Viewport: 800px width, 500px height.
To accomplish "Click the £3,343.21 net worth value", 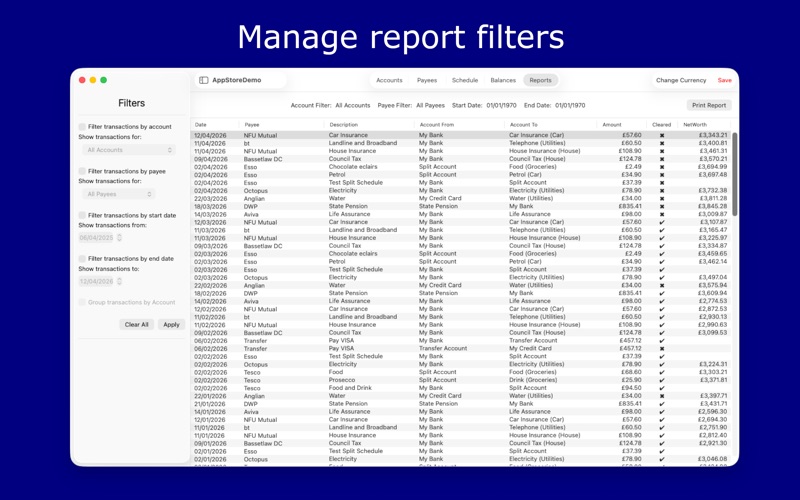I will coord(713,136).
